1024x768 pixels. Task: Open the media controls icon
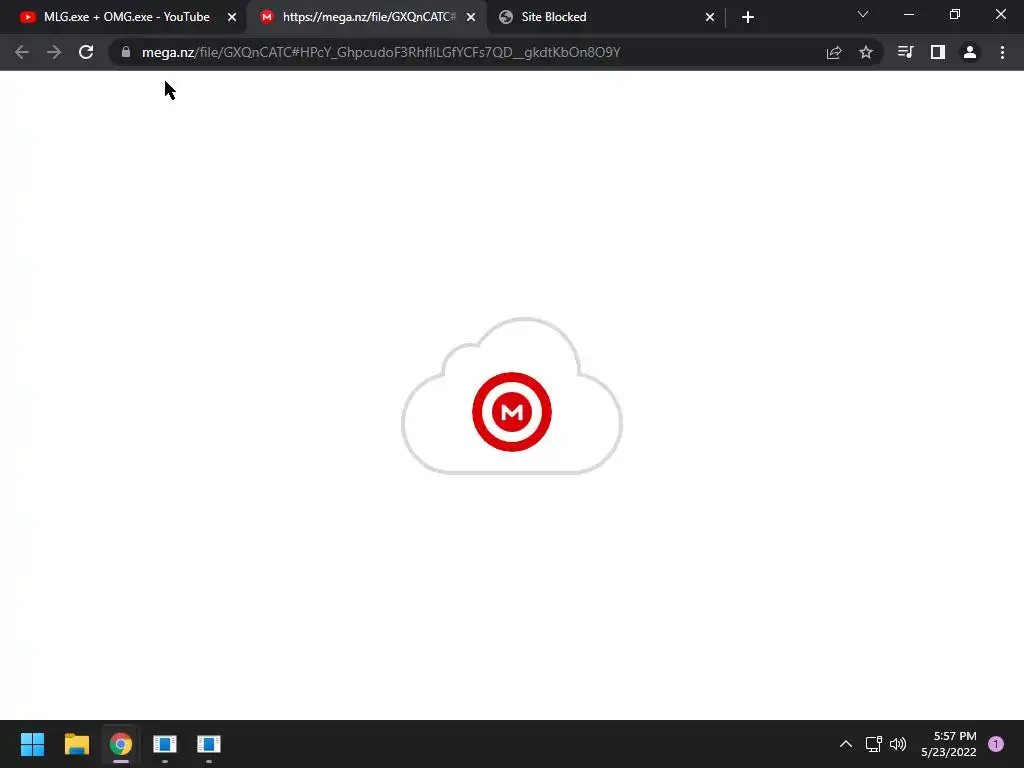coord(906,52)
